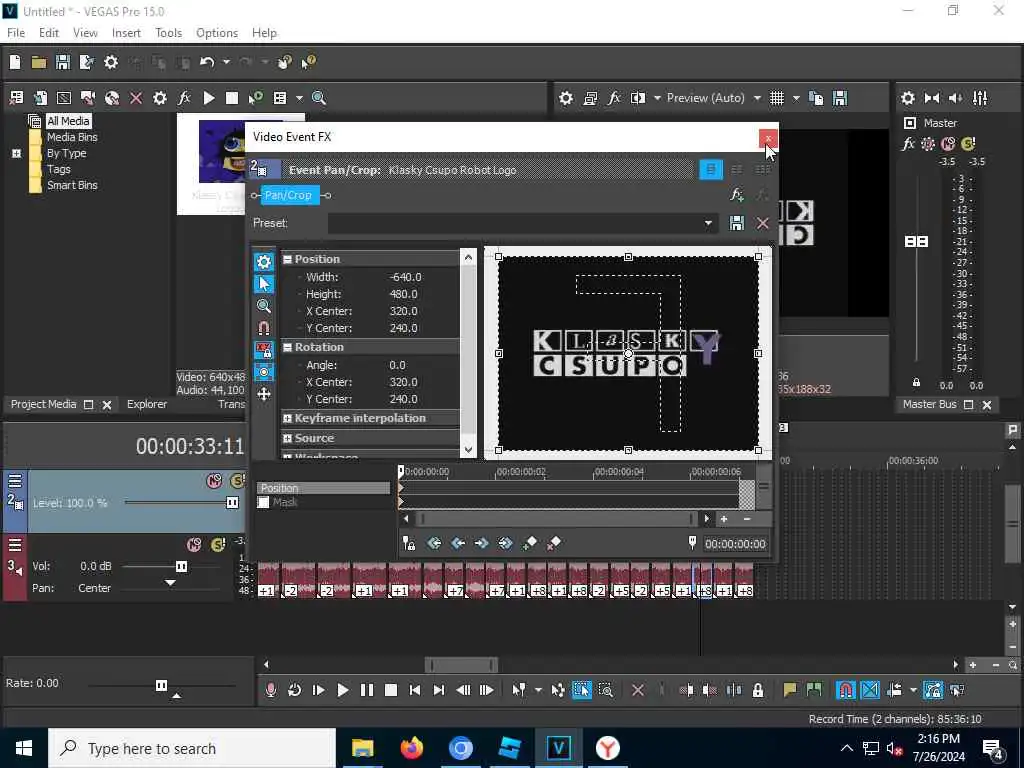
Task: Open the File menu
Action: tap(16, 33)
